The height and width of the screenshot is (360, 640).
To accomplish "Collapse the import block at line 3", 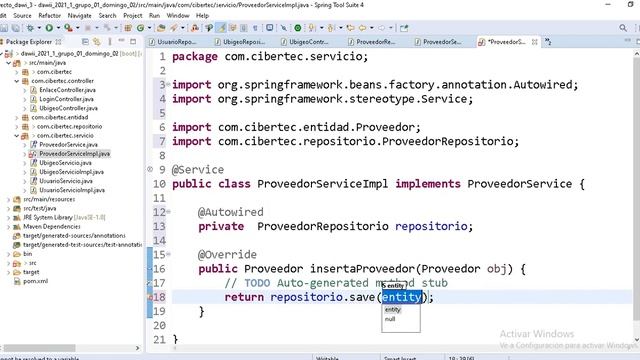I will point(168,84).
